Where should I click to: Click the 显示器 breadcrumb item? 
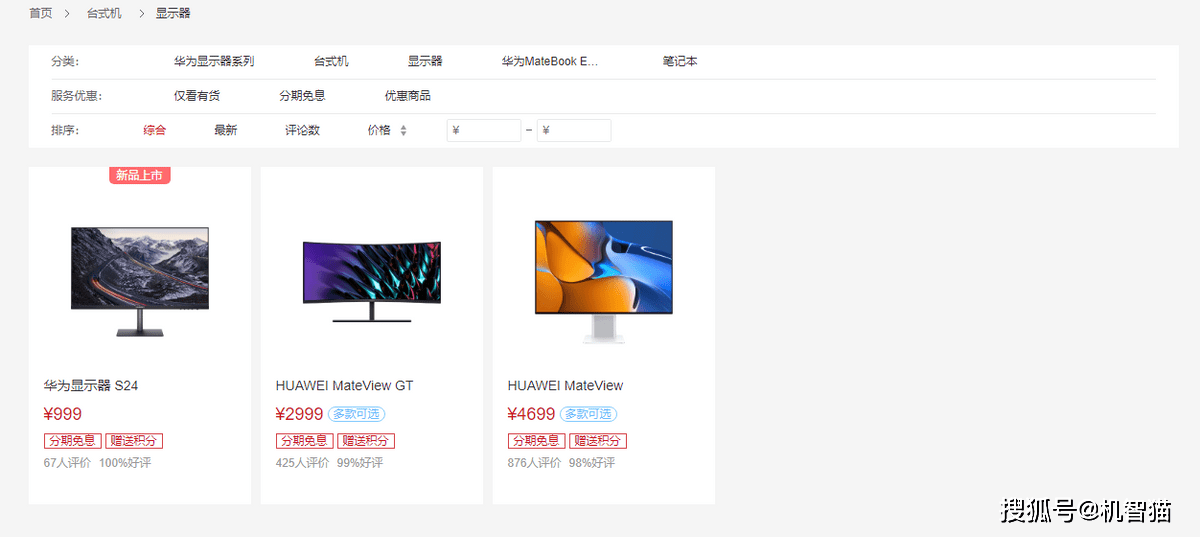[173, 13]
